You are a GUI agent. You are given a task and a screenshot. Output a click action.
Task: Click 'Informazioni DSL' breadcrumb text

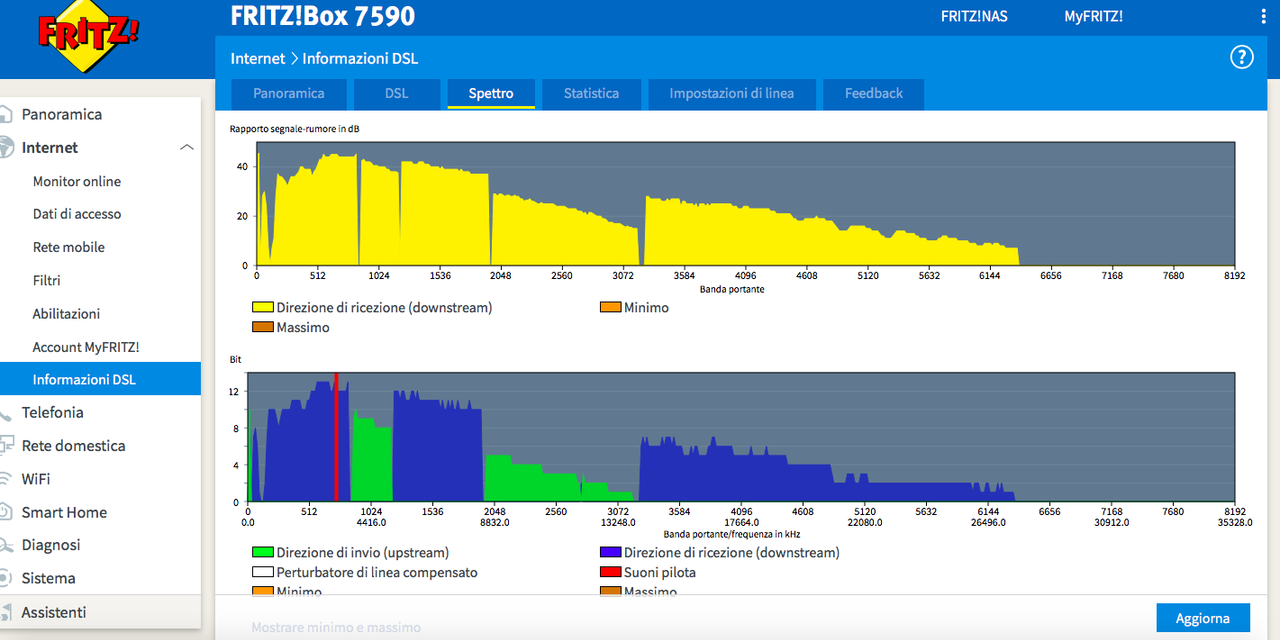point(360,59)
